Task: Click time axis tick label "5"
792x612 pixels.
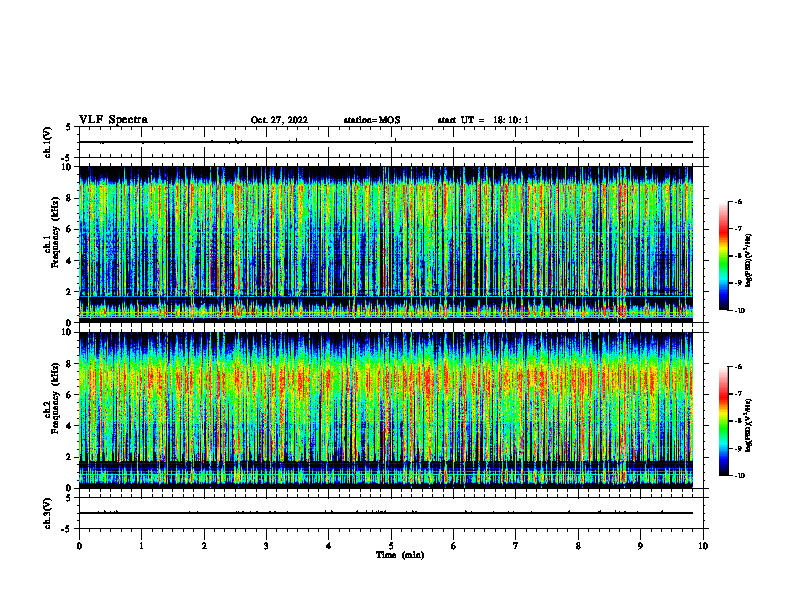Action: pyautogui.click(x=391, y=546)
